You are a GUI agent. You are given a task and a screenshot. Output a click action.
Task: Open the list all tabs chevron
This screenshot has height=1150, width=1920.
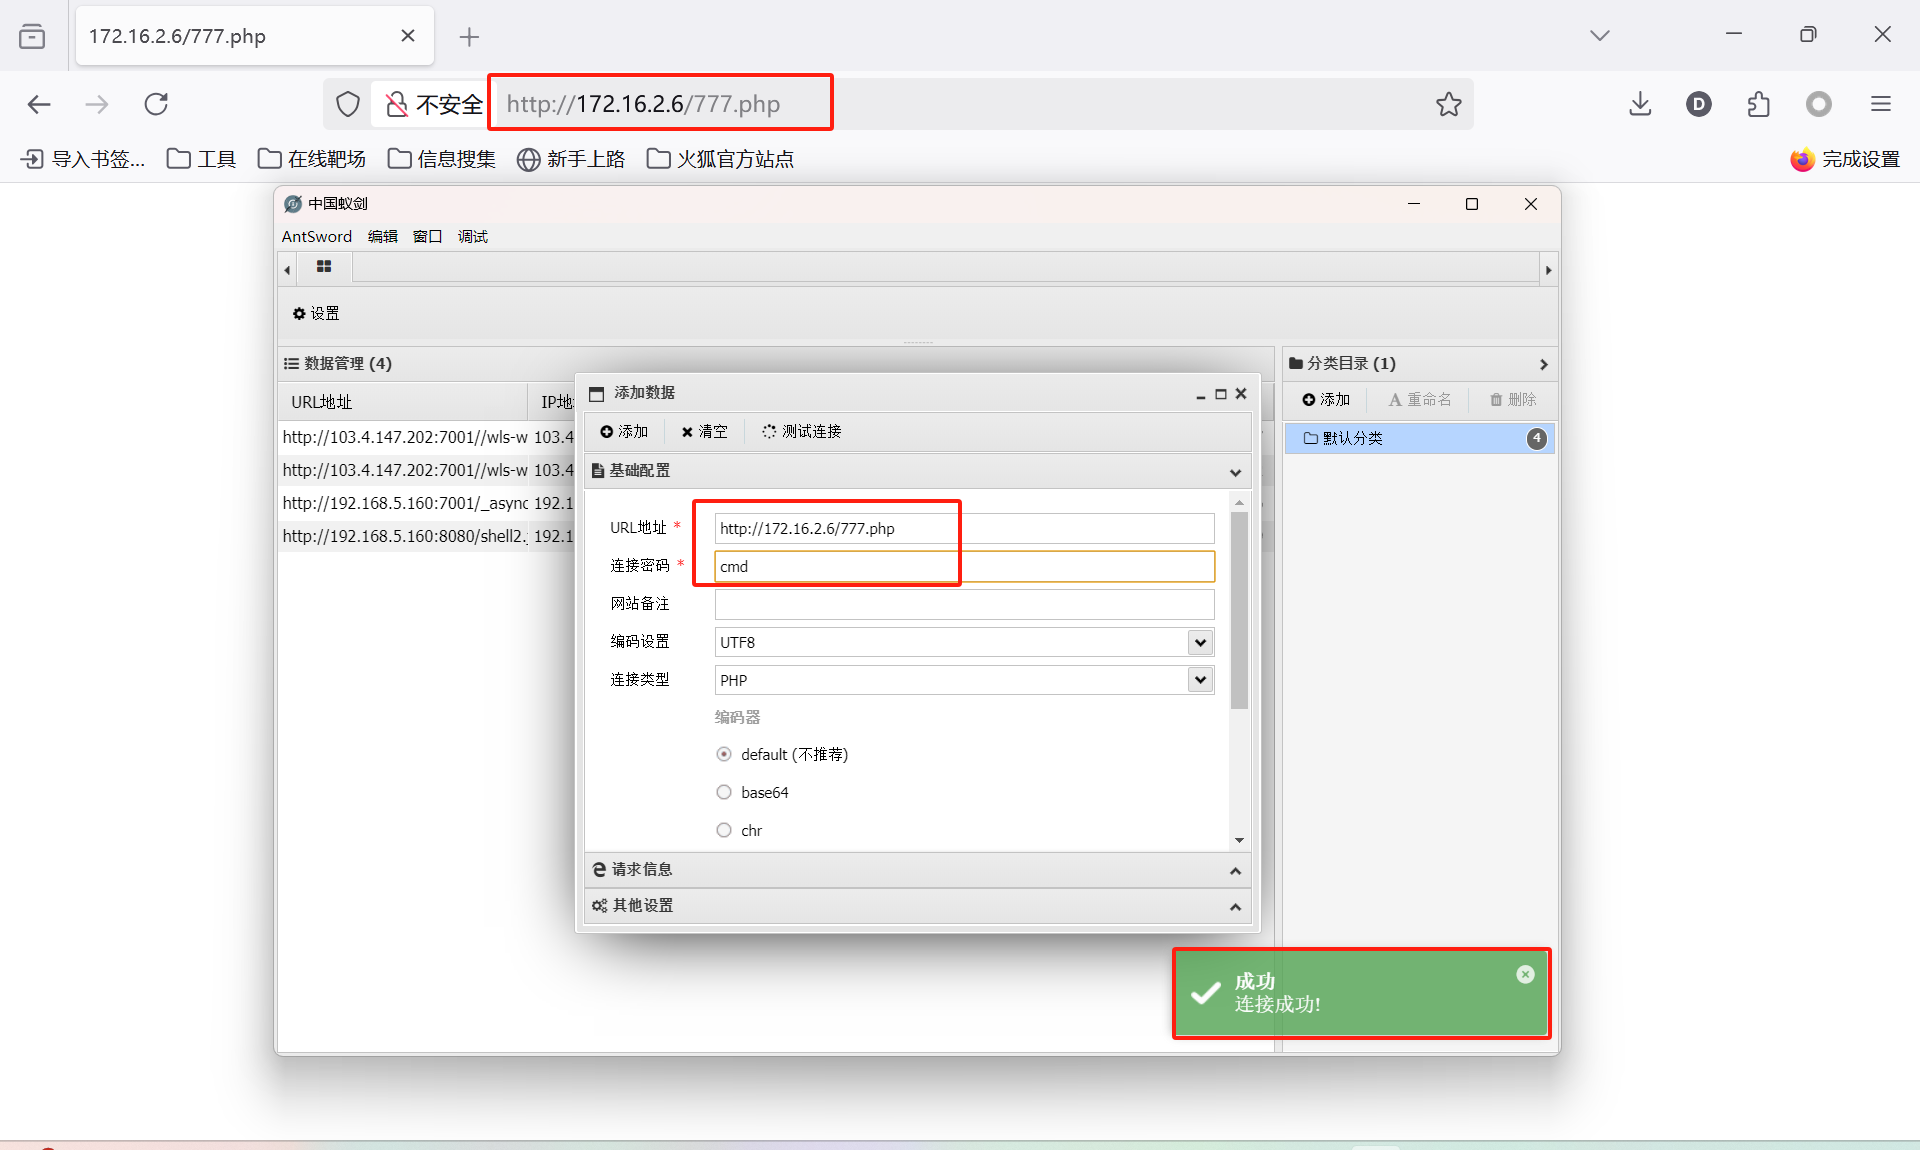(1600, 35)
